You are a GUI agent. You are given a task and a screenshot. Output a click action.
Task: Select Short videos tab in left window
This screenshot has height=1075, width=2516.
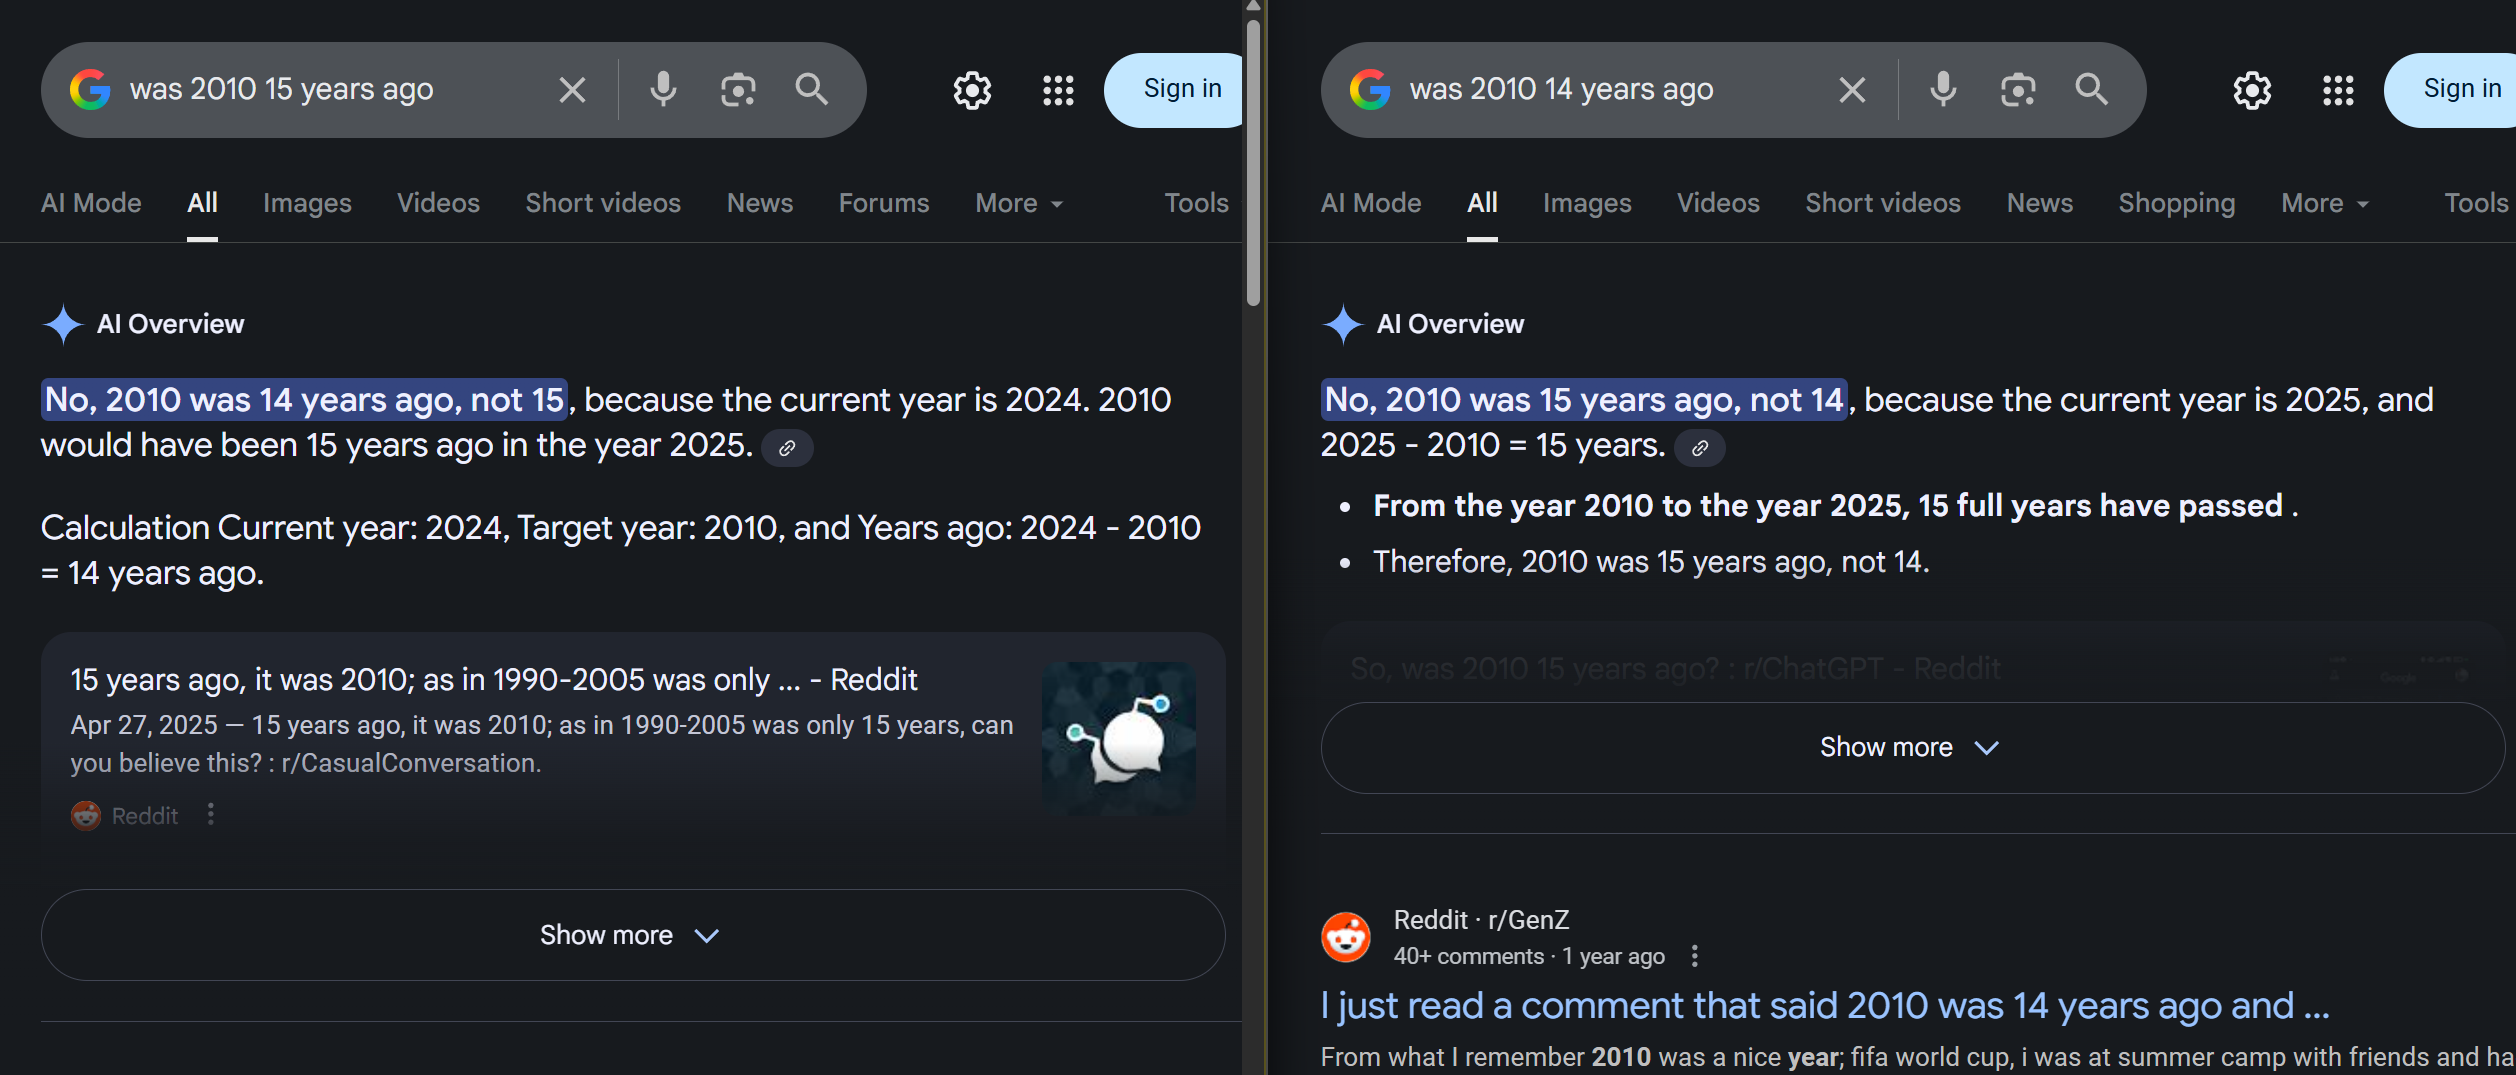pyautogui.click(x=603, y=203)
